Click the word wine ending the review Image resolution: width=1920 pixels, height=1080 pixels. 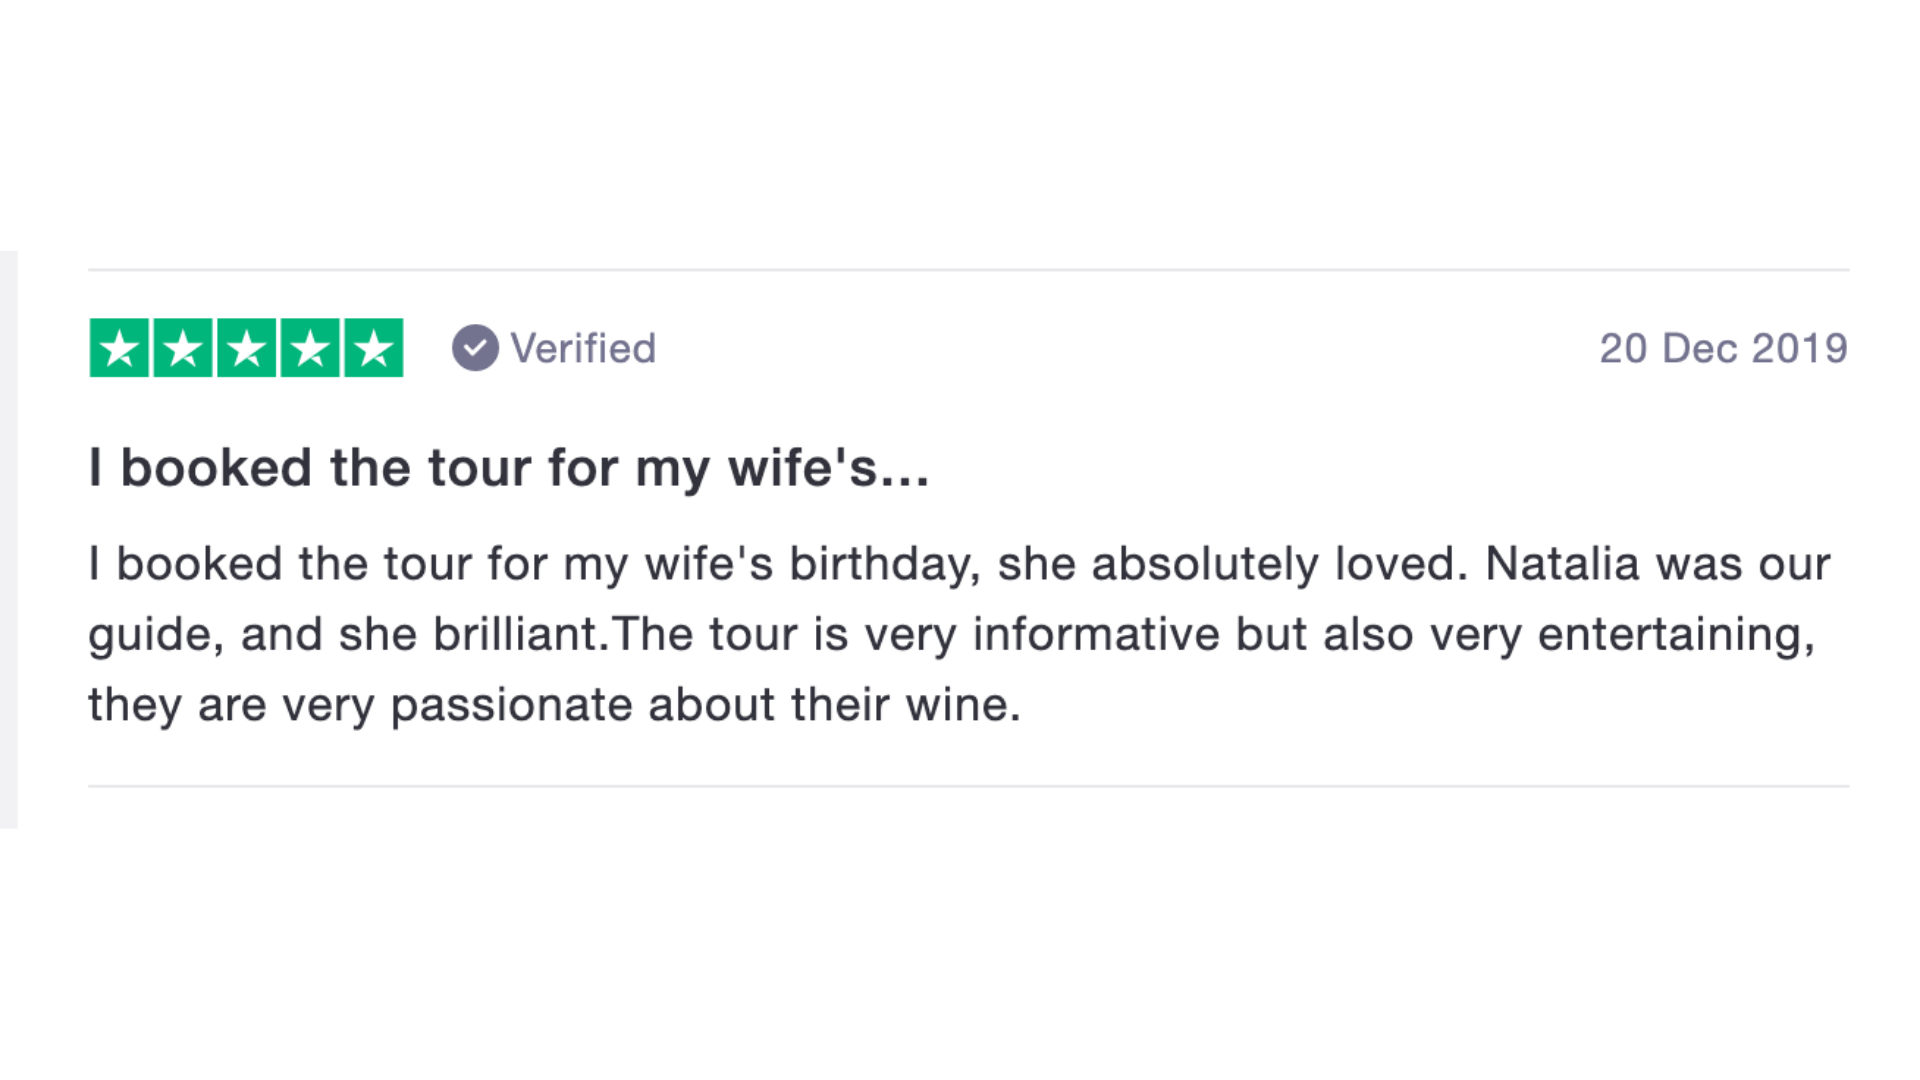963,705
